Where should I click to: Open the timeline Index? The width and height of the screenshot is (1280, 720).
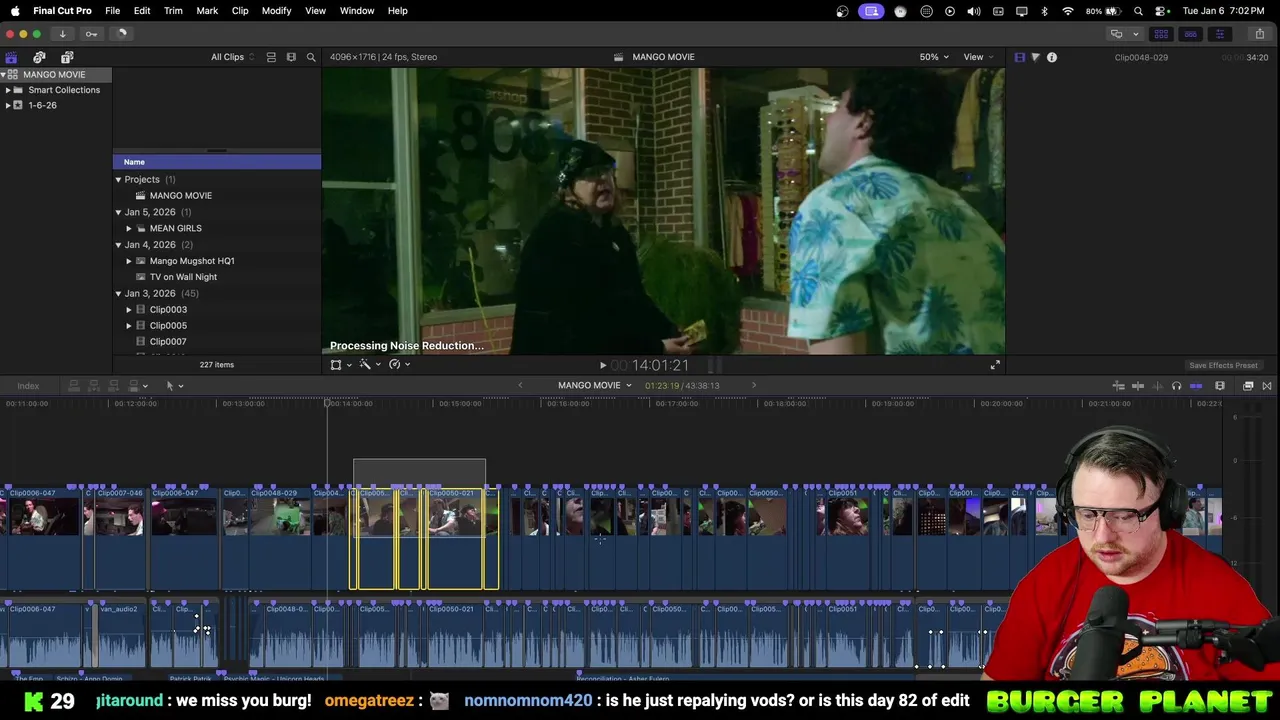28,386
